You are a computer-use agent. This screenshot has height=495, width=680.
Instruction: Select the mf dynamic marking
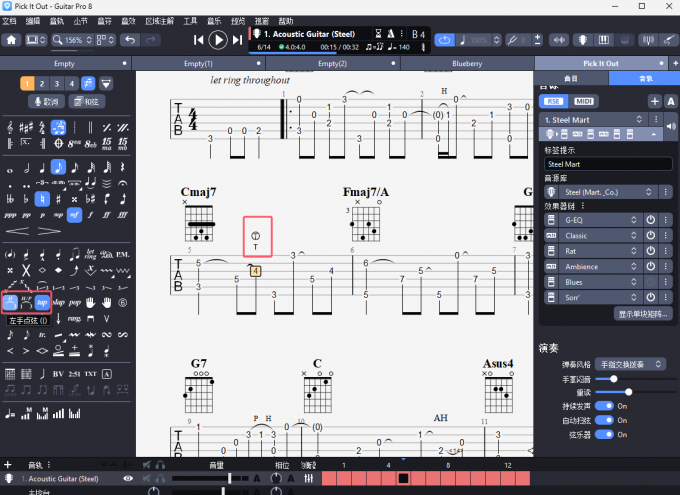coord(75,215)
